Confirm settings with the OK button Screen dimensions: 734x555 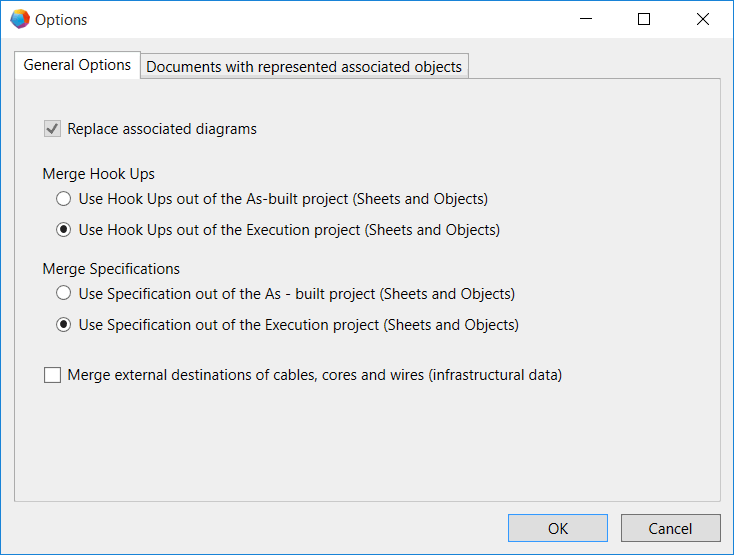pos(558,528)
